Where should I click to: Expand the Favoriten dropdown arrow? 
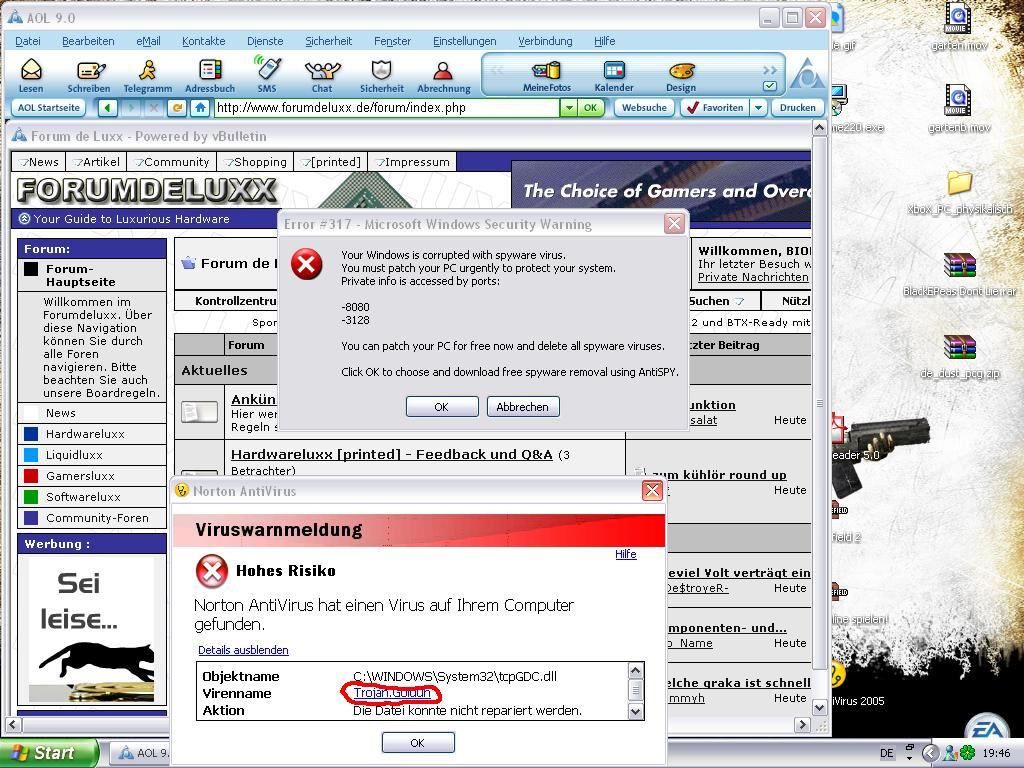click(758, 108)
